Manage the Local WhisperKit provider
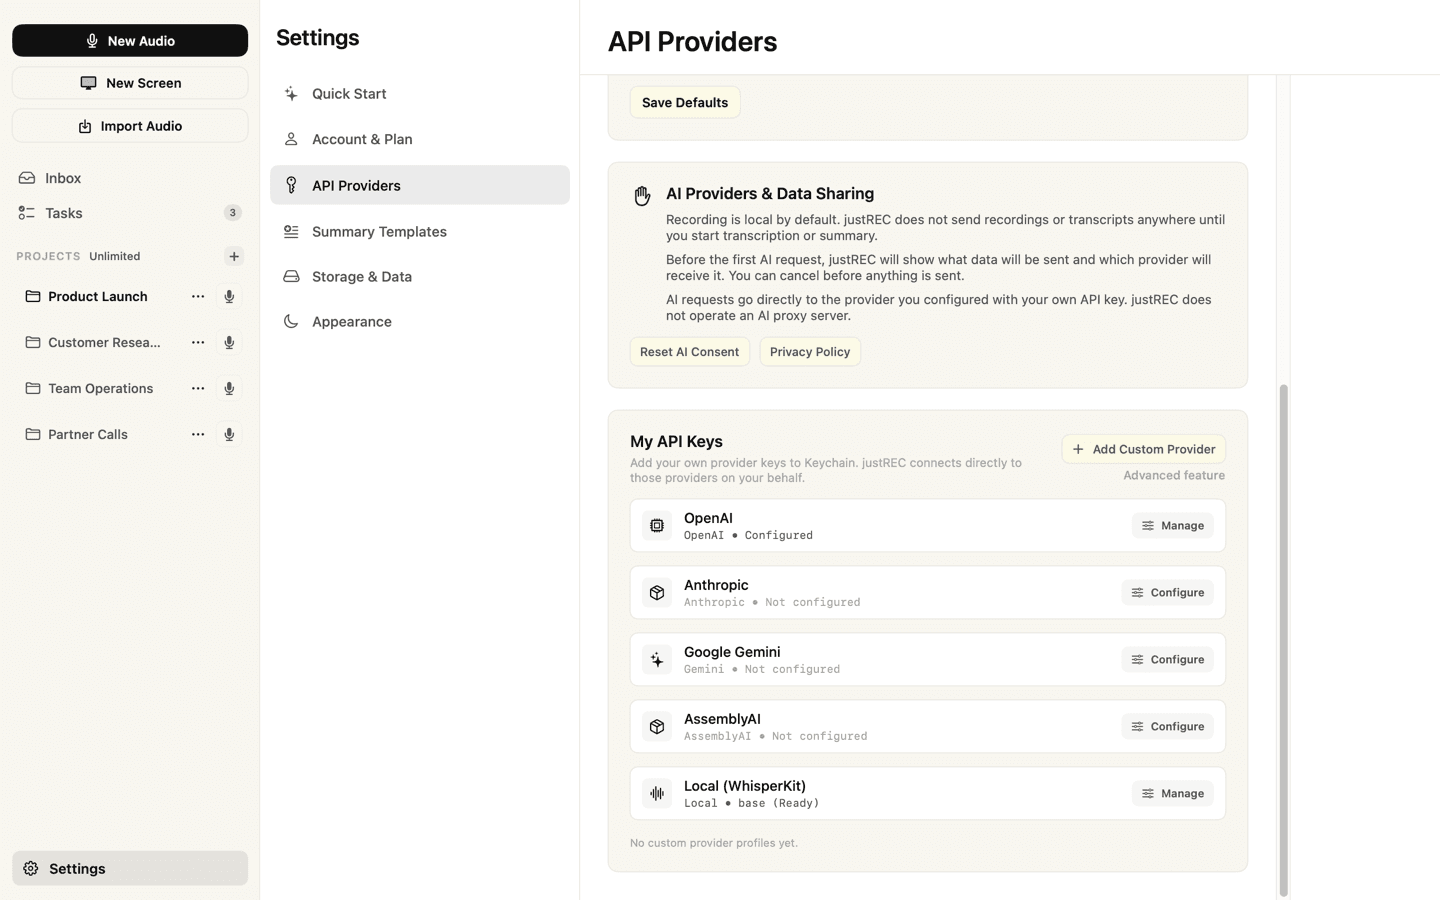The width and height of the screenshot is (1440, 900). (x=1173, y=793)
